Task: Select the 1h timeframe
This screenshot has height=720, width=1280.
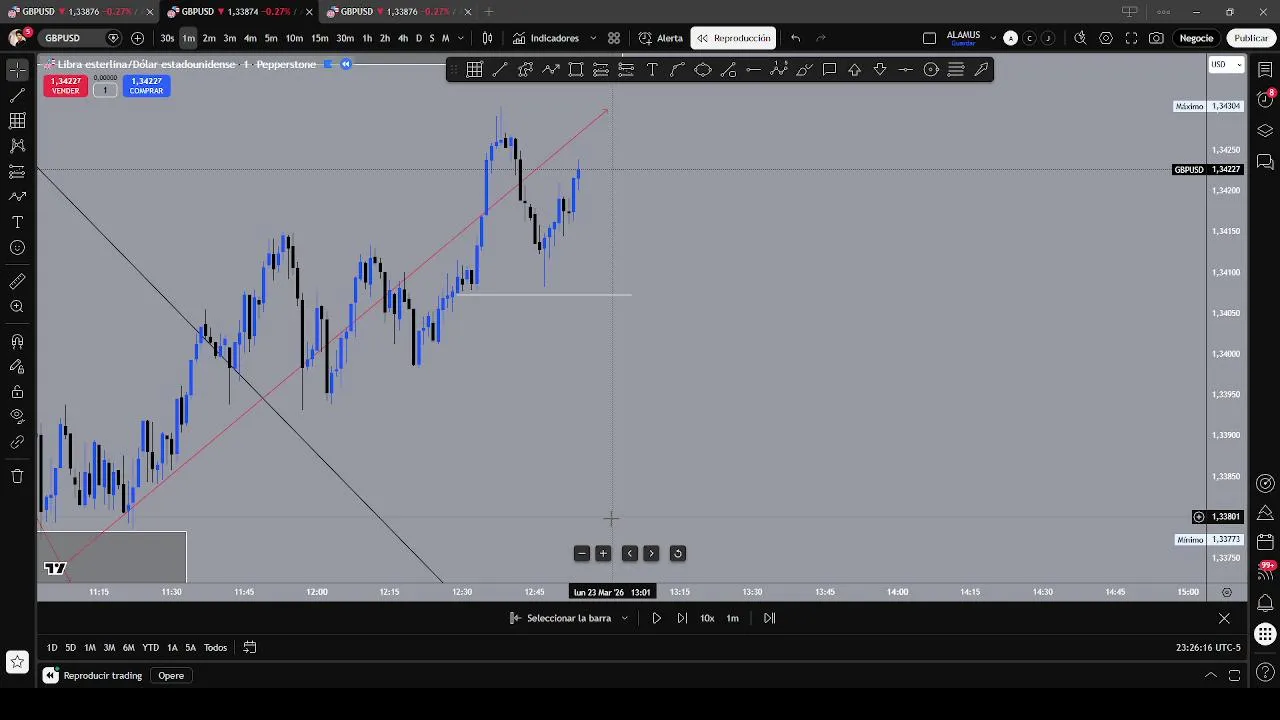Action: (x=367, y=38)
